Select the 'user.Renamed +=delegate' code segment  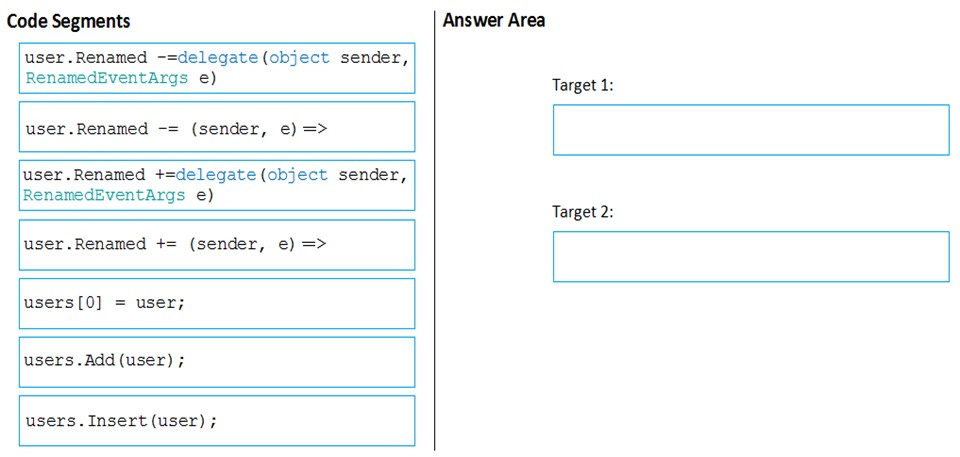217,185
